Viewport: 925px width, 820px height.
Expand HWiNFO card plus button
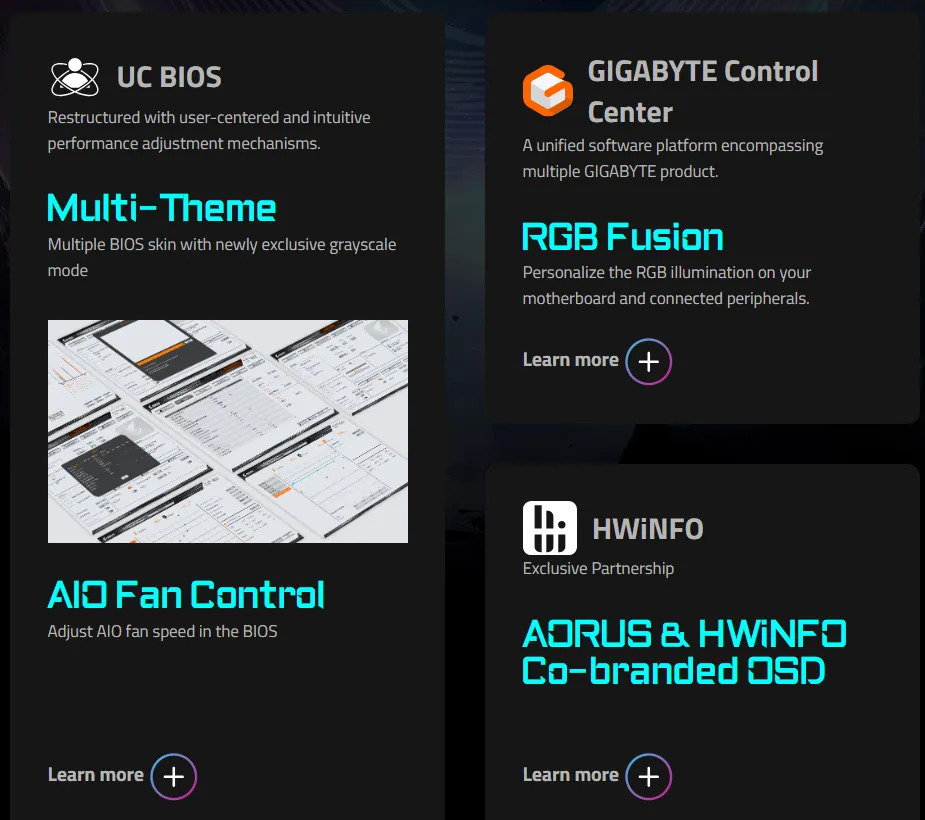[648, 776]
